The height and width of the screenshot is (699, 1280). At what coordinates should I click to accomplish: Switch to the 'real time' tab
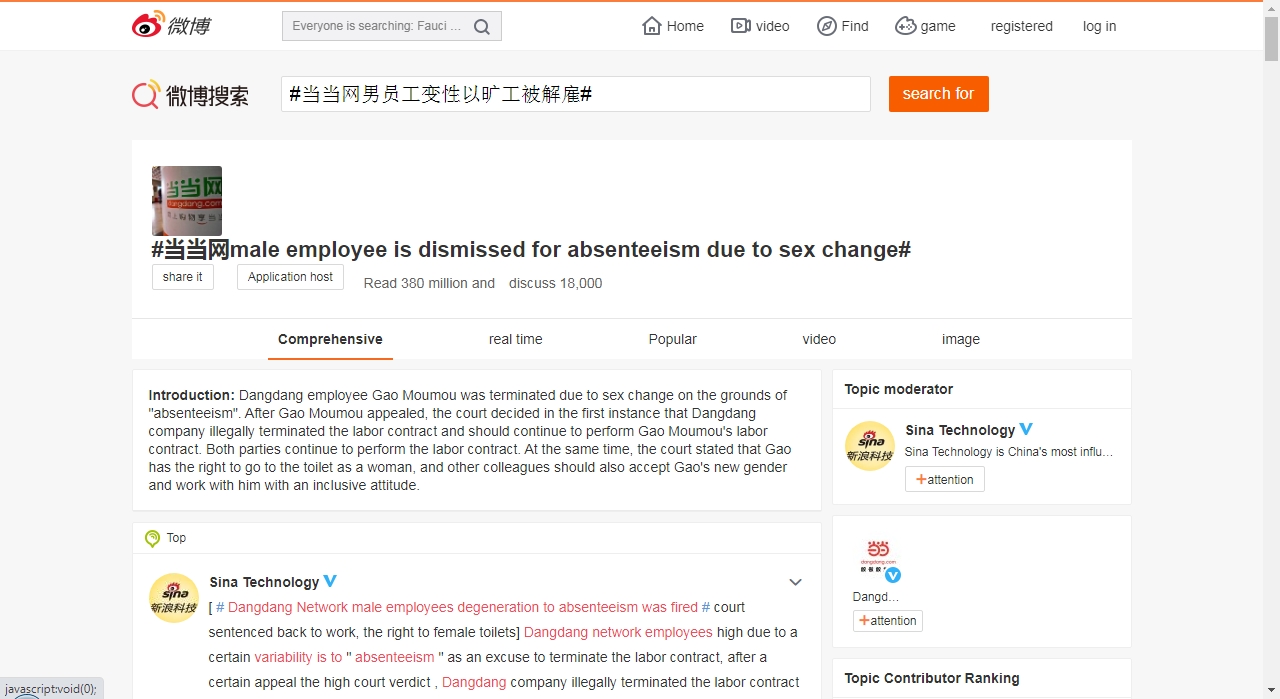(x=516, y=339)
